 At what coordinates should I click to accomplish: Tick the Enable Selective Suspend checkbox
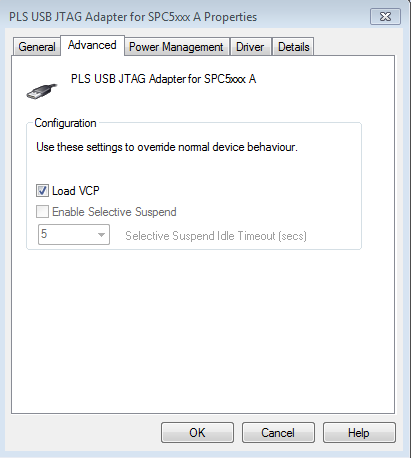pyautogui.click(x=42, y=212)
